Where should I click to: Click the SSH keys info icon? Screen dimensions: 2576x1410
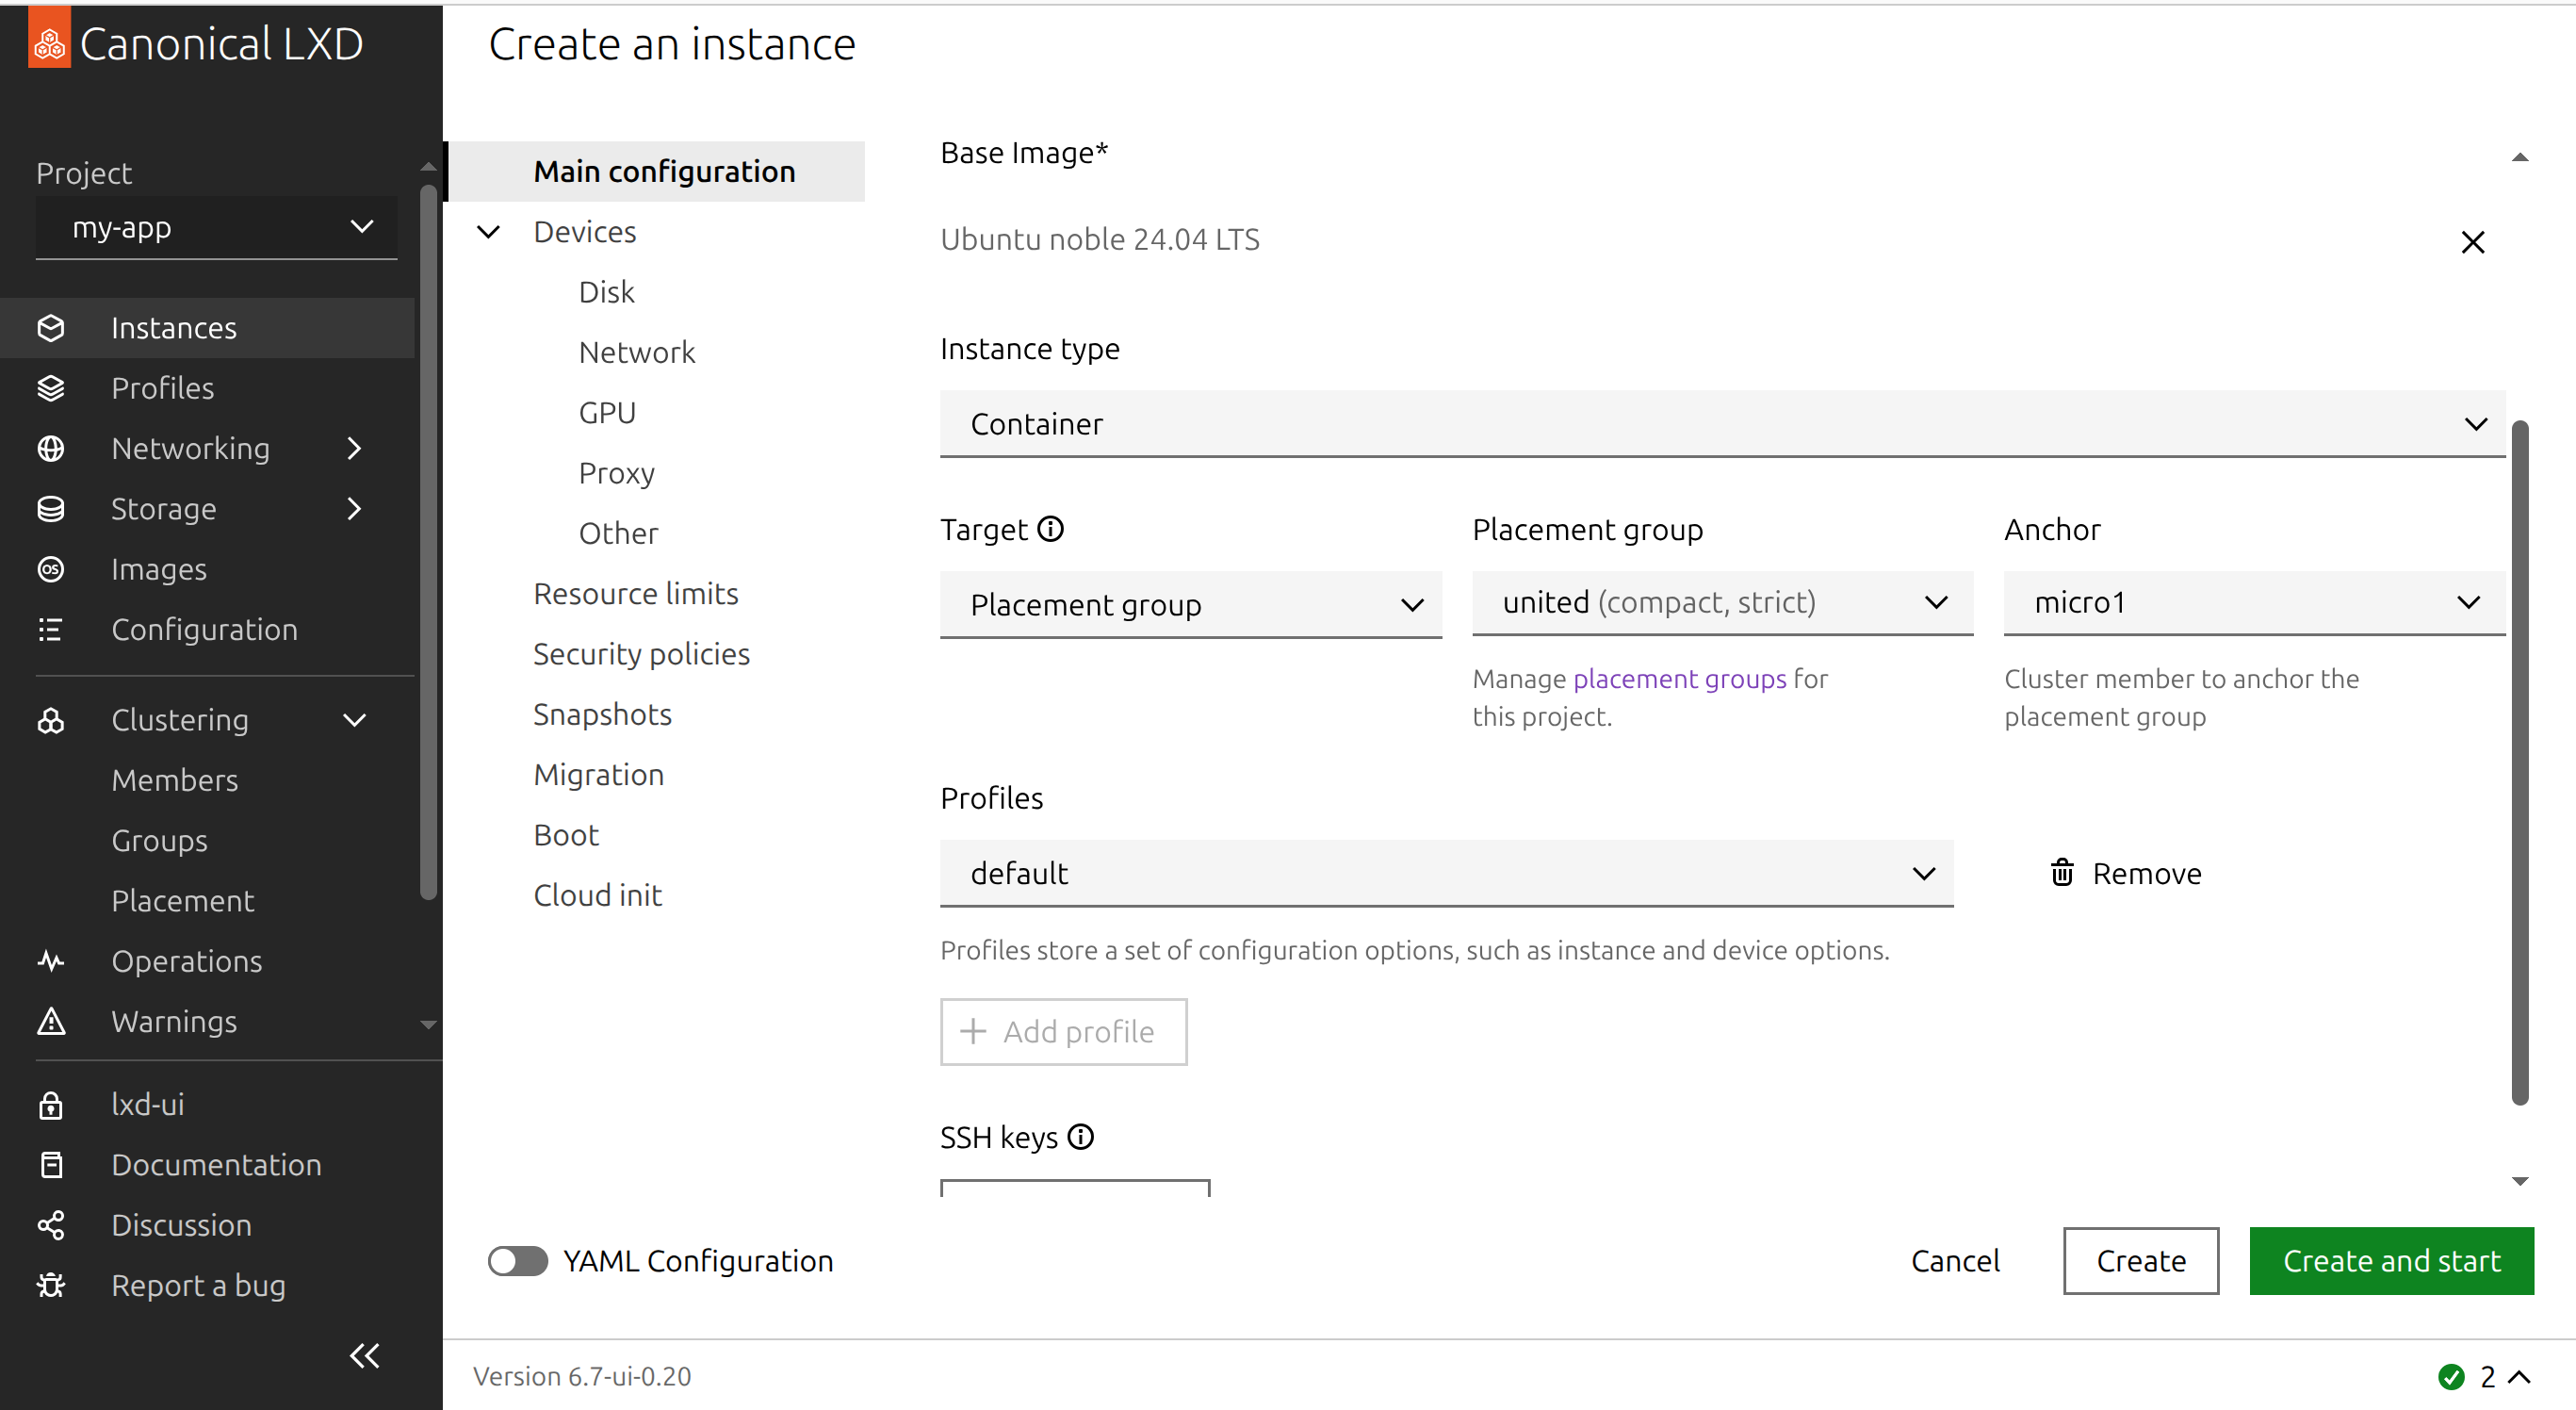coord(1080,1137)
